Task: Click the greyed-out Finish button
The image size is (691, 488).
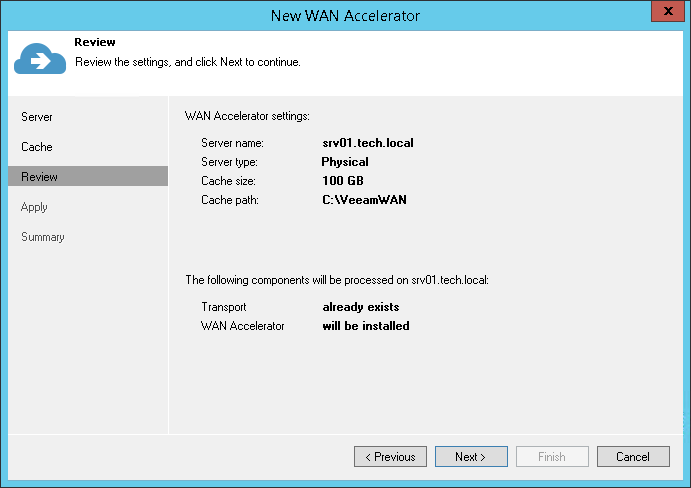Action: (x=552, y=457)
